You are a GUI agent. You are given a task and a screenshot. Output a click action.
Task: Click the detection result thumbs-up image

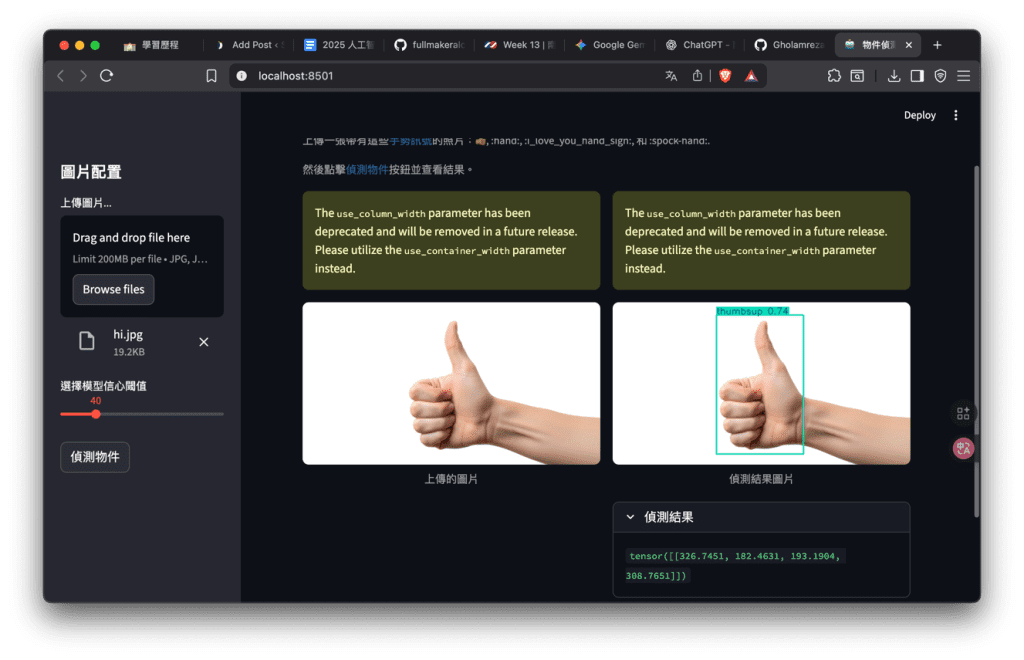click(761, 383)
